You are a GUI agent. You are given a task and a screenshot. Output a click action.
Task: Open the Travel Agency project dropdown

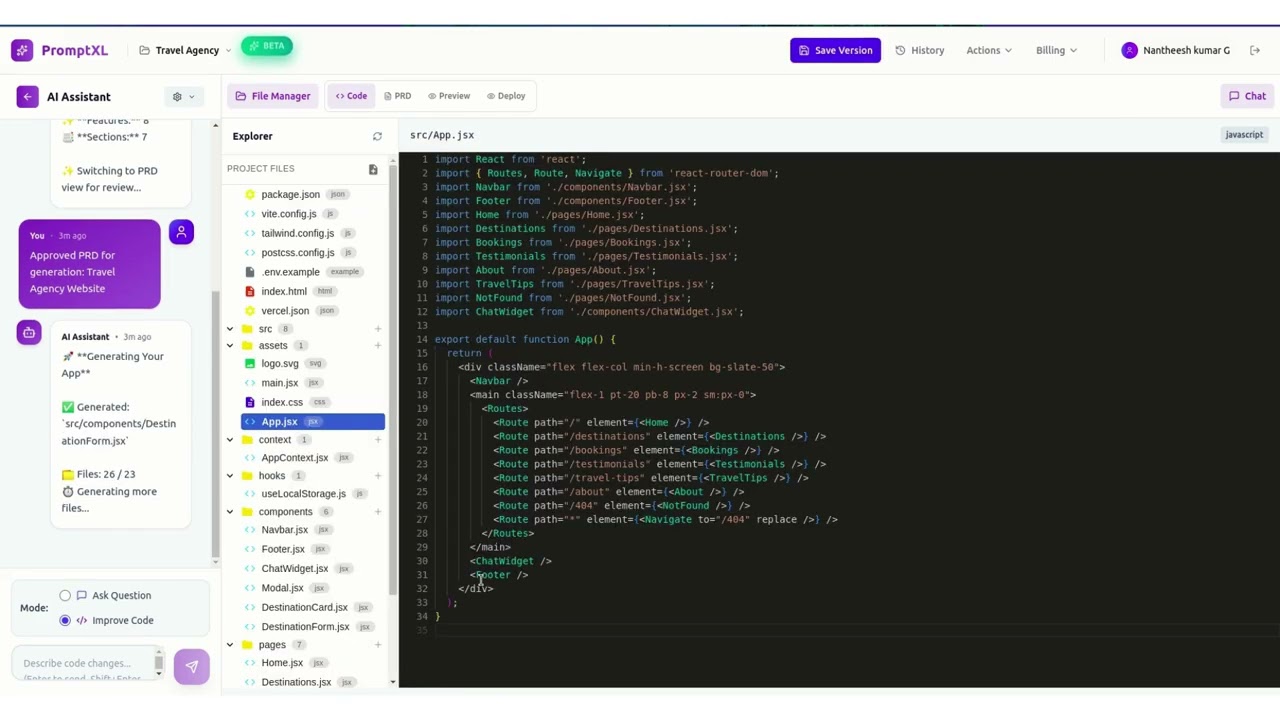point(186,50)
